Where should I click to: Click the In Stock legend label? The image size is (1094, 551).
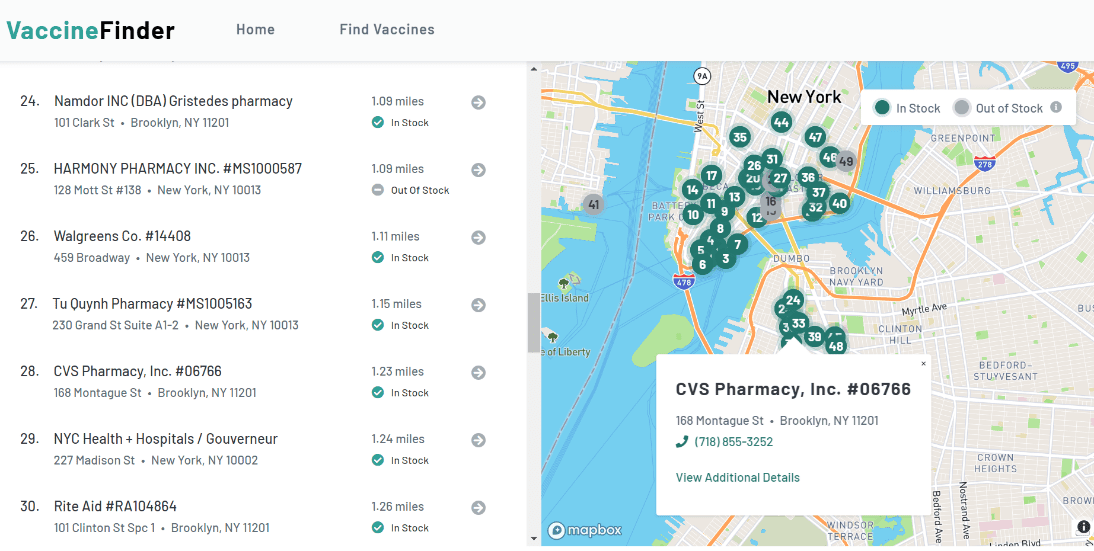918,108
